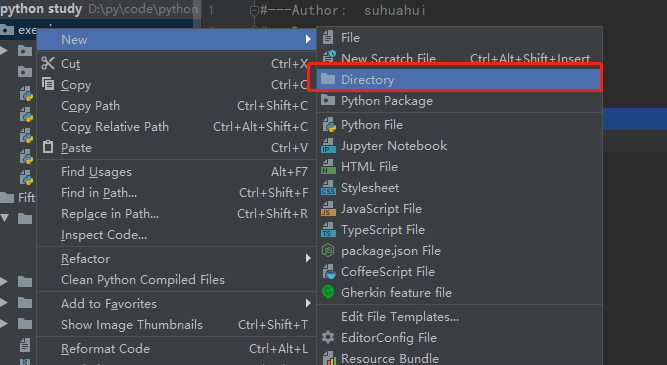Click the HTML File icon
667x365 pixels.
click(x=328, y=166)
